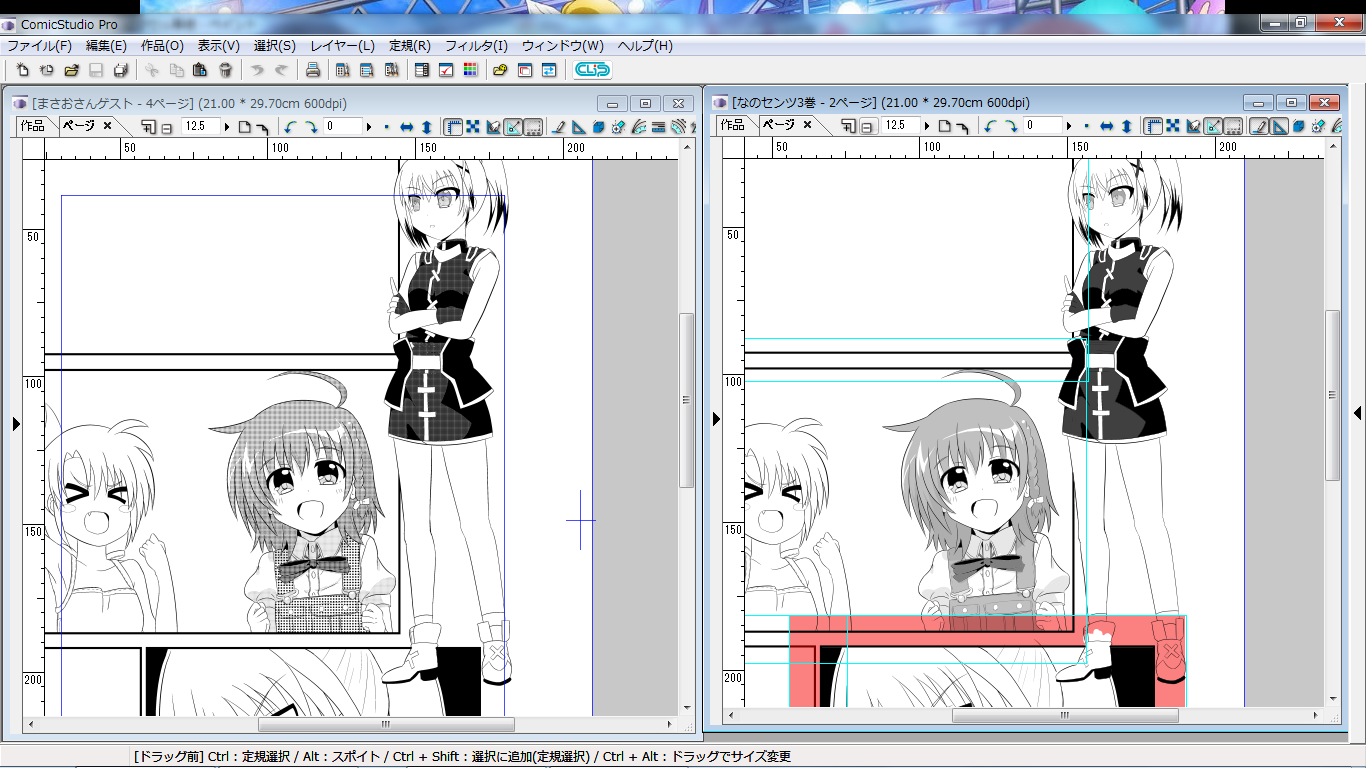
Task: Click left window horizontal scrollbar thumb
Action: point(386,725)
